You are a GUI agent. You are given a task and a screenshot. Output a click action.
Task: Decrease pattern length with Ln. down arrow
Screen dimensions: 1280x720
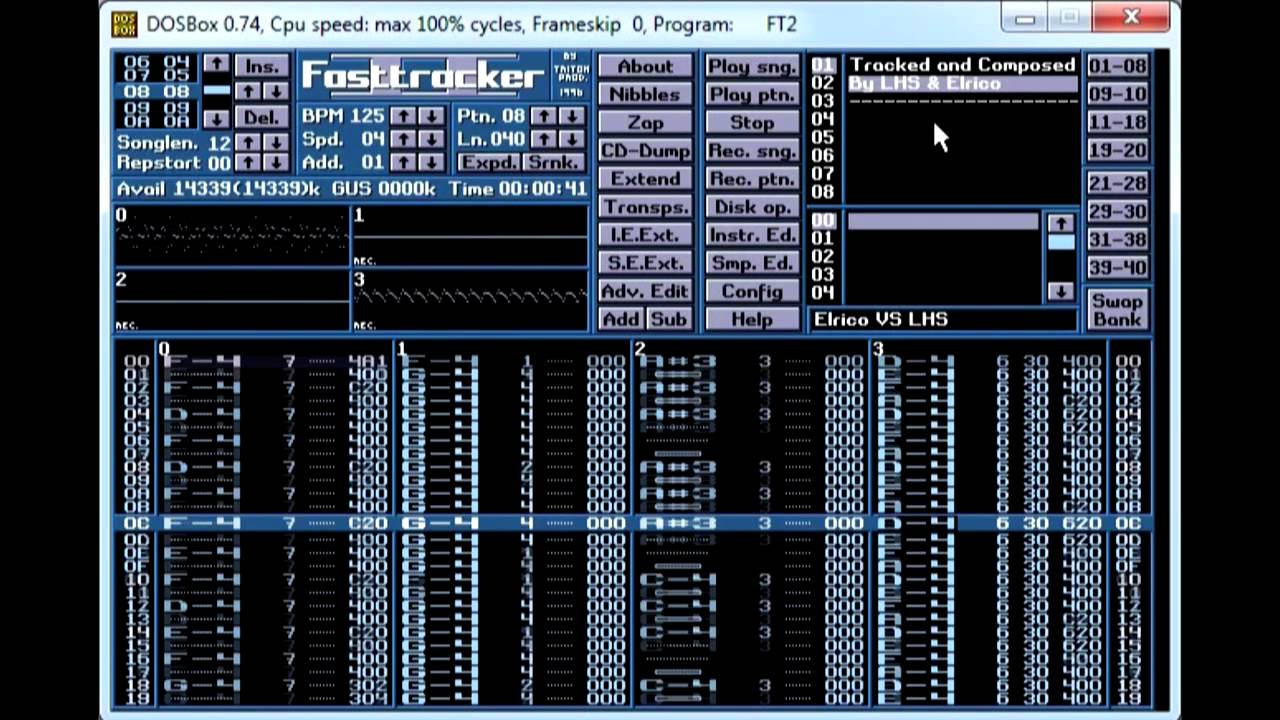click(x=572, y=139)
